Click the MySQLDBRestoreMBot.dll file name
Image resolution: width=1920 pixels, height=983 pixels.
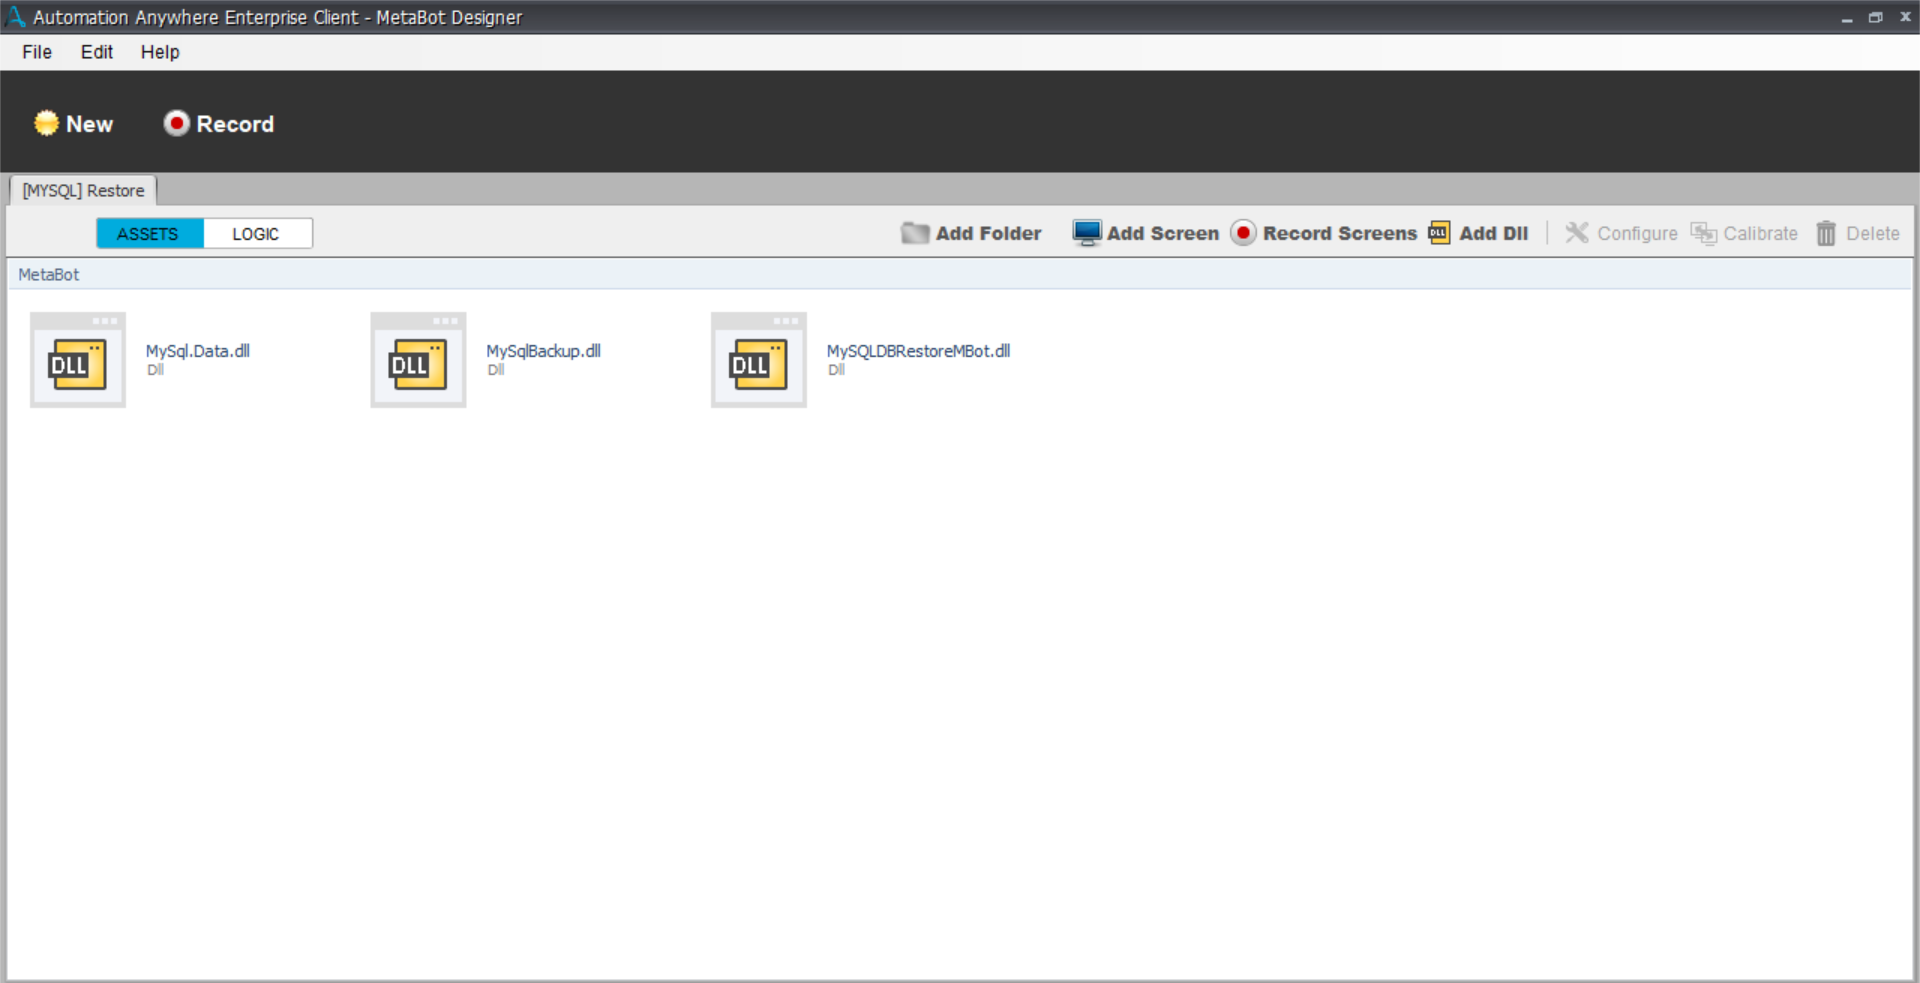tap(918, 351)
